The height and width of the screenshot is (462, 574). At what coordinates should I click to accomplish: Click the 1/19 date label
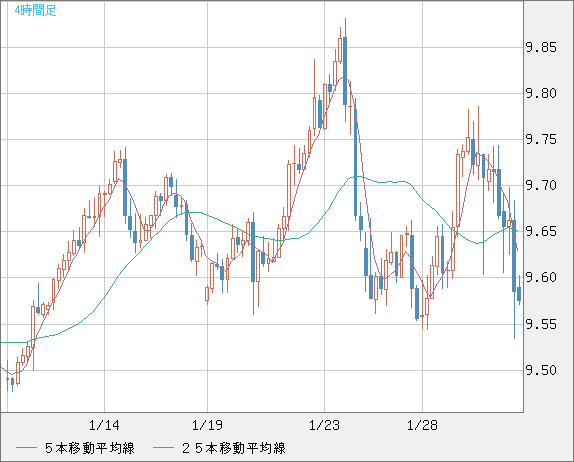click(207, 425)
